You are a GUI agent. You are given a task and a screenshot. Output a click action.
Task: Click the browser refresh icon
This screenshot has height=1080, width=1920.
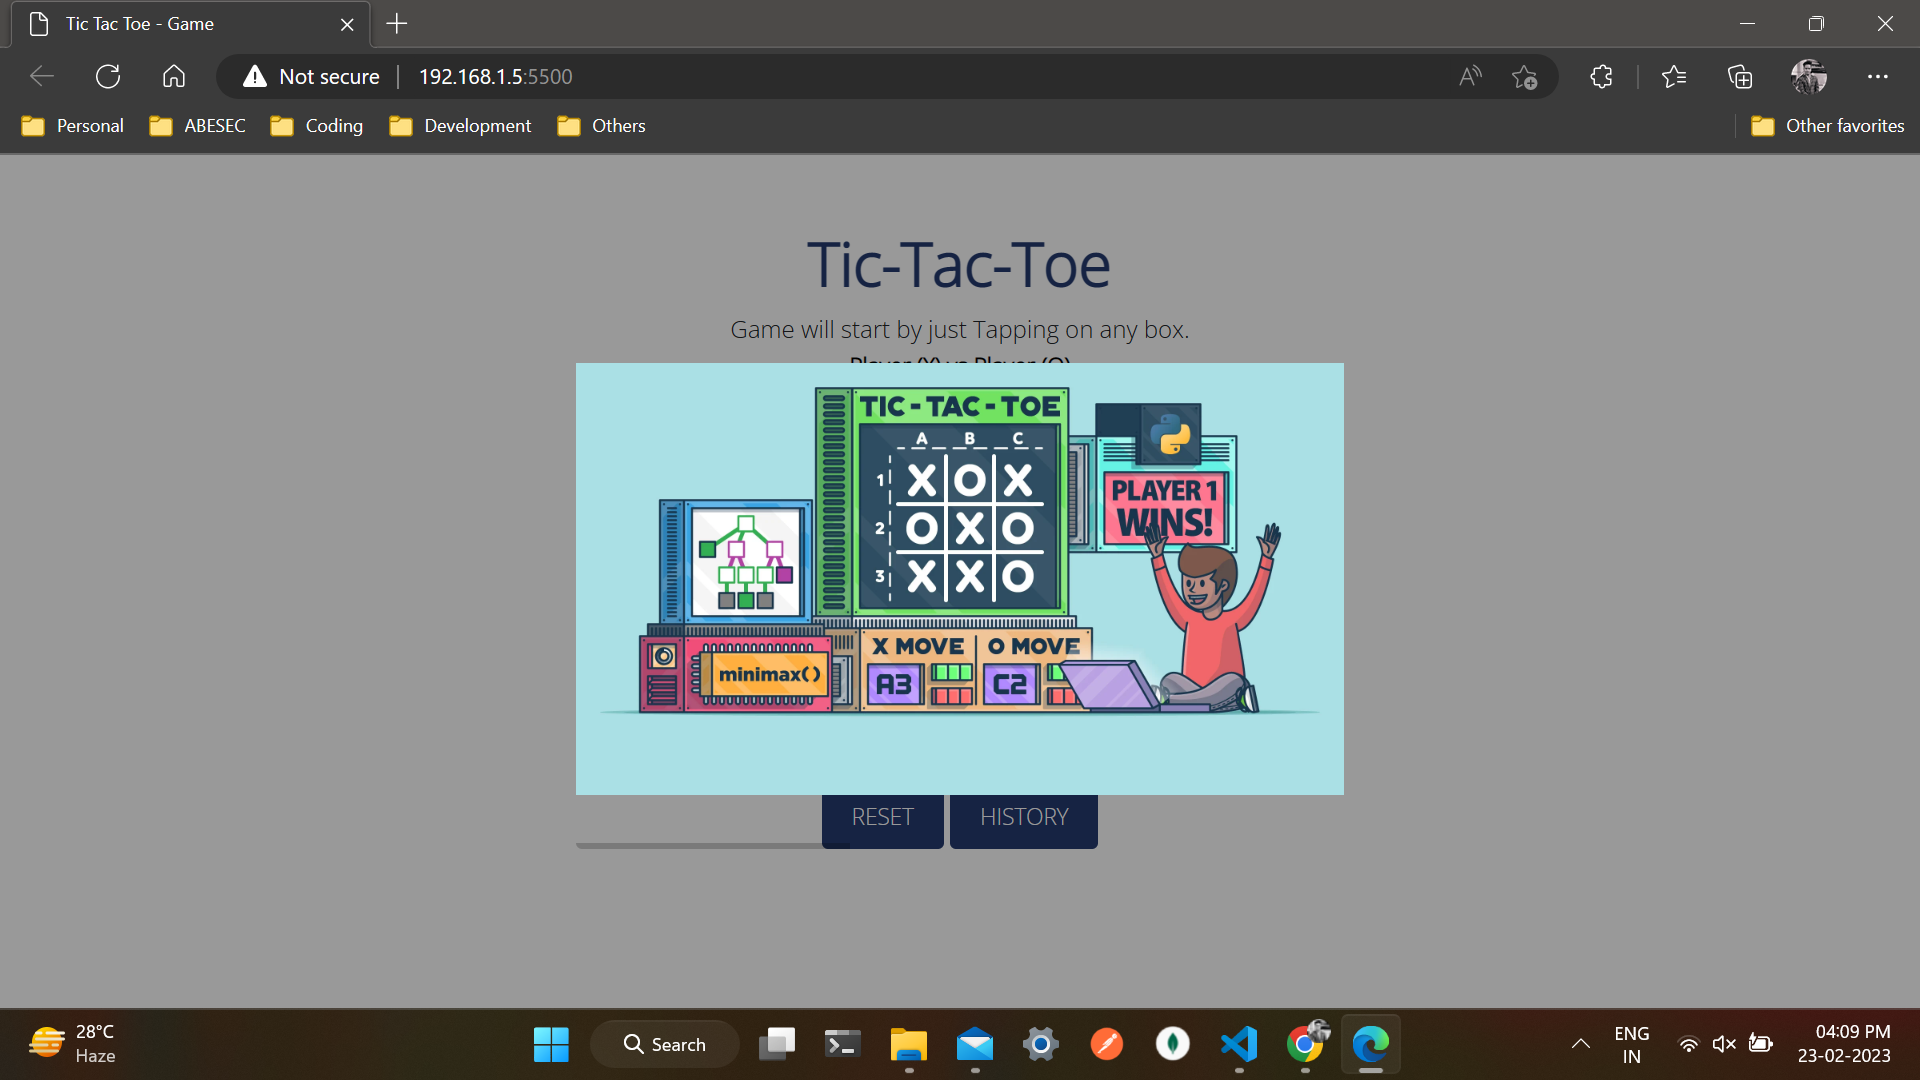point(108,76)
